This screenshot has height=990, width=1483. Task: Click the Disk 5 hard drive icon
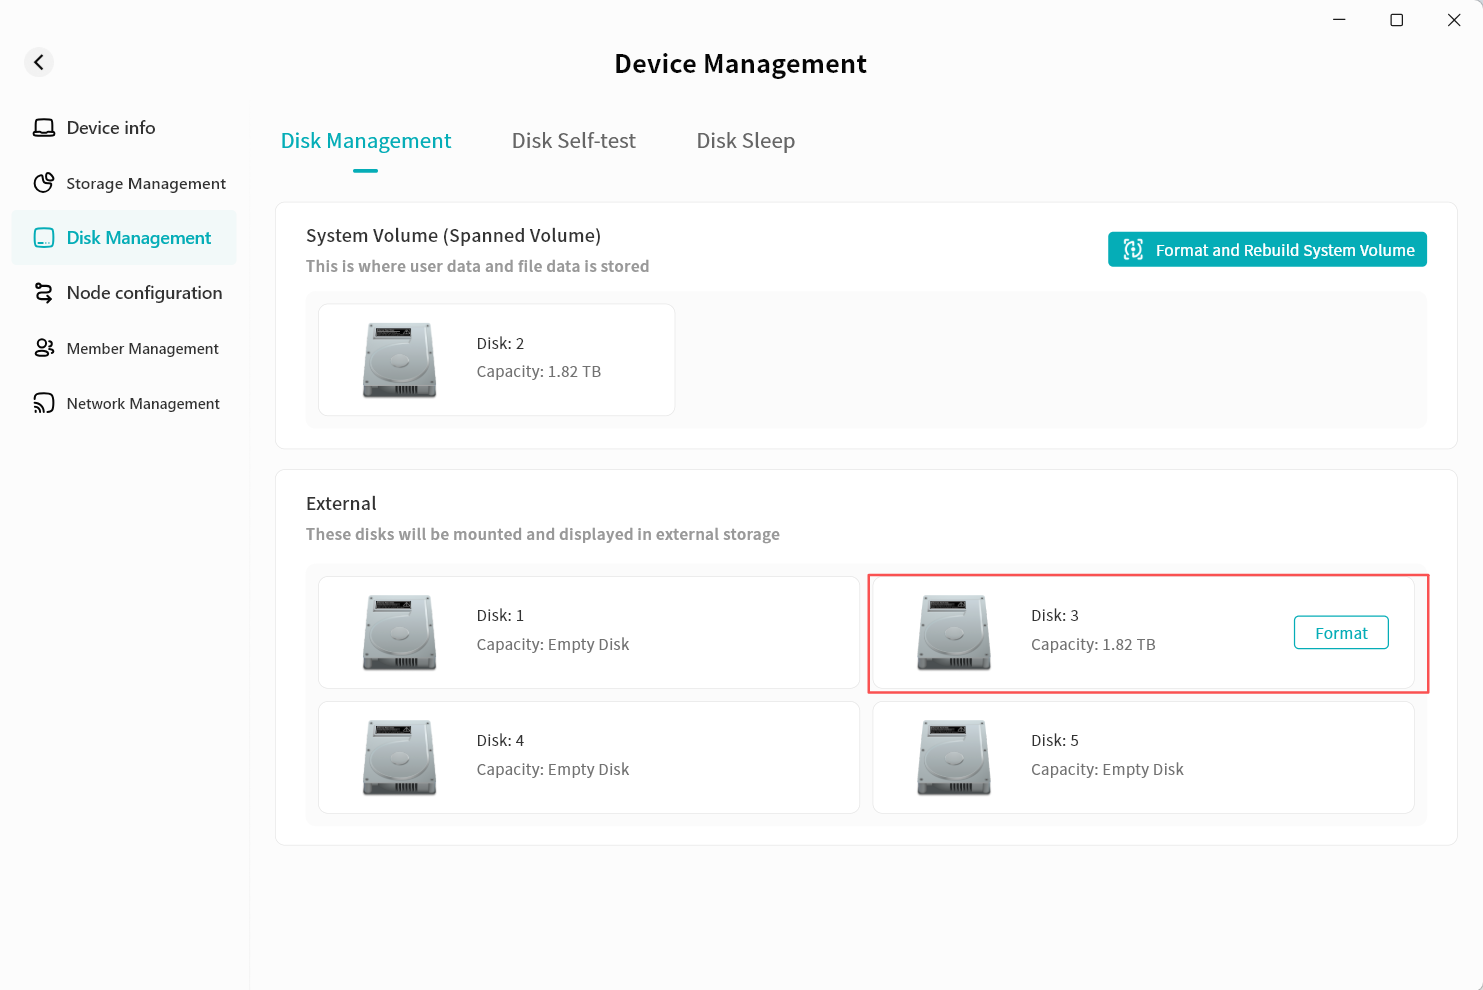coord(953,757)
